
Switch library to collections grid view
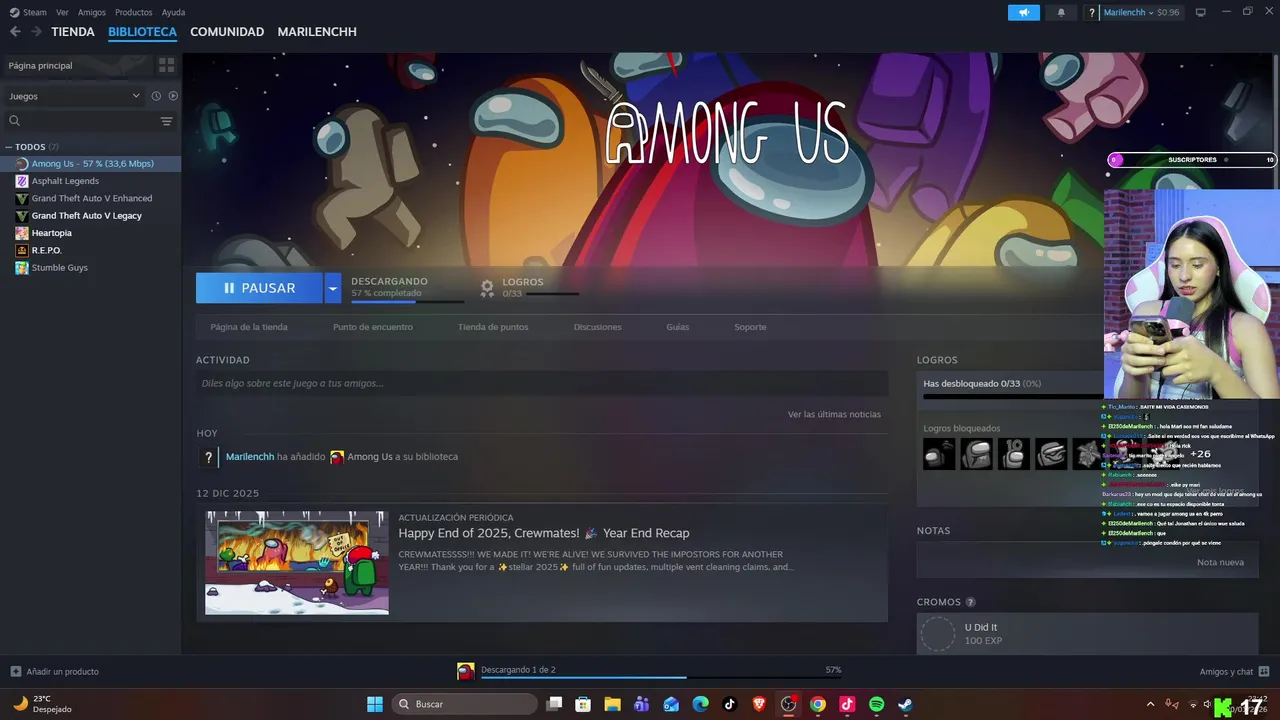(x=166, y=65)
